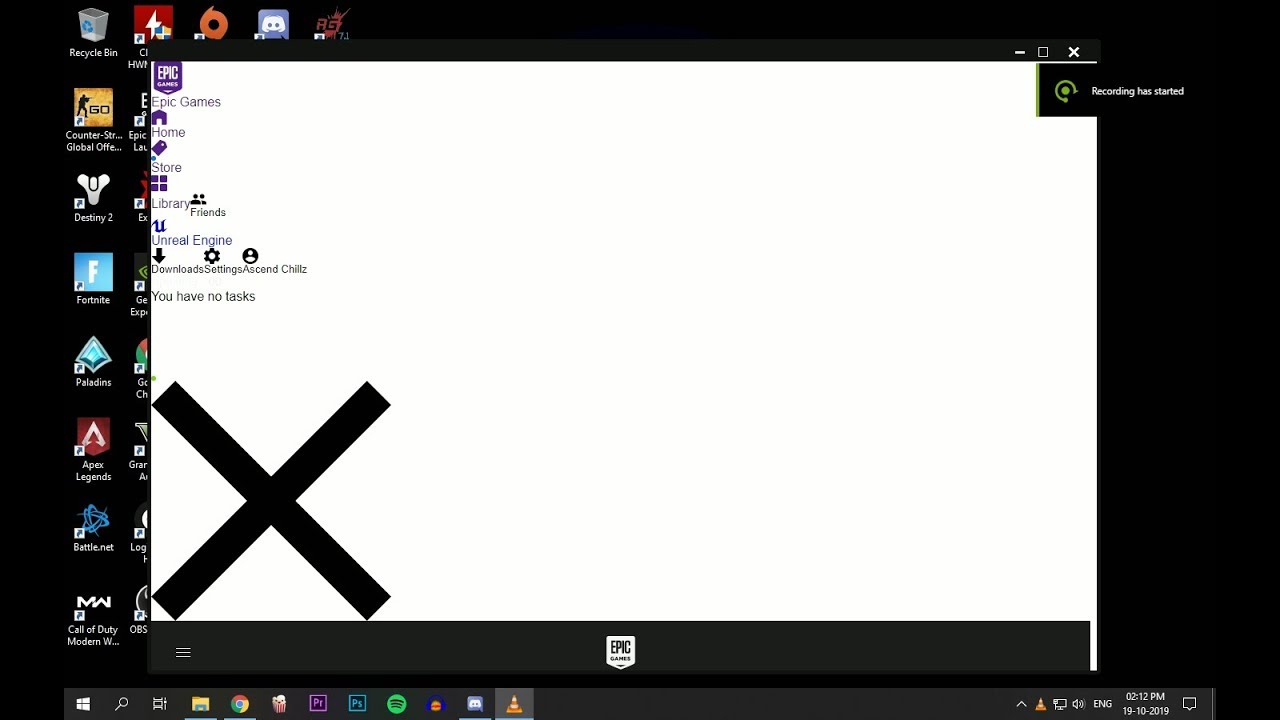Switch to VLC media player on taskbar

[x=514, y=704]
